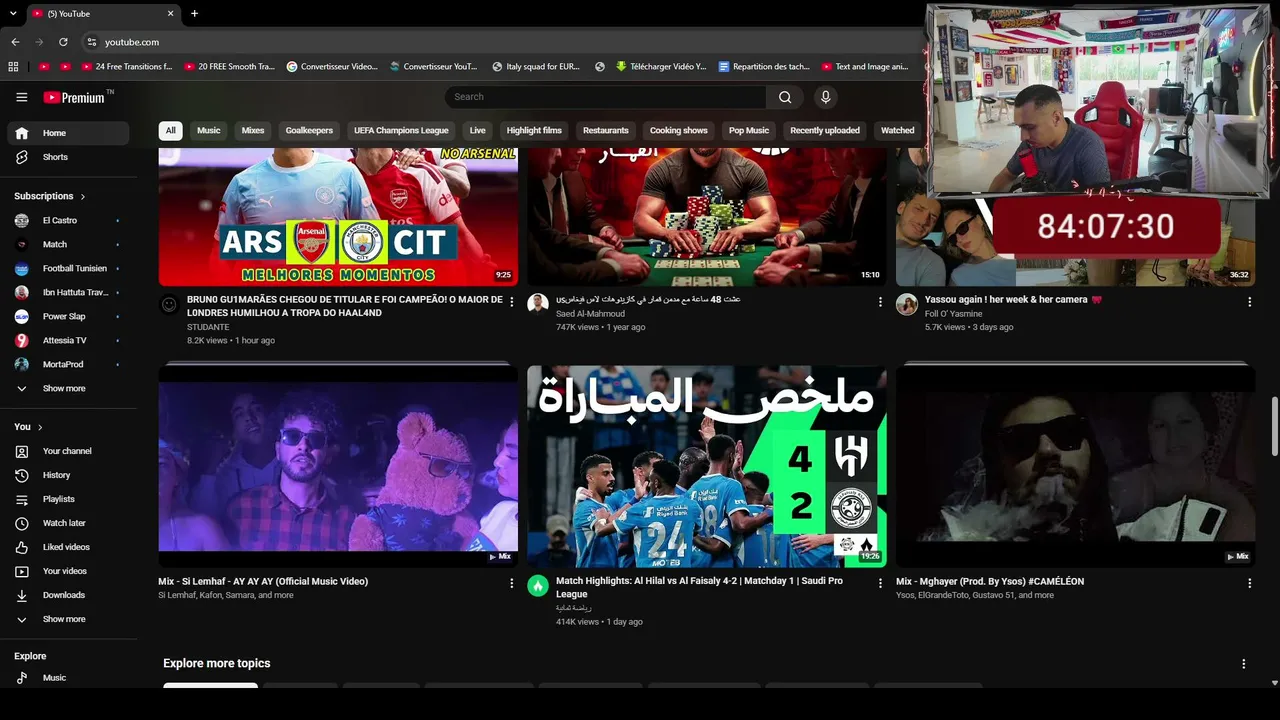
Task: Open the browser tab search dropdown
Action: (13, 14)
